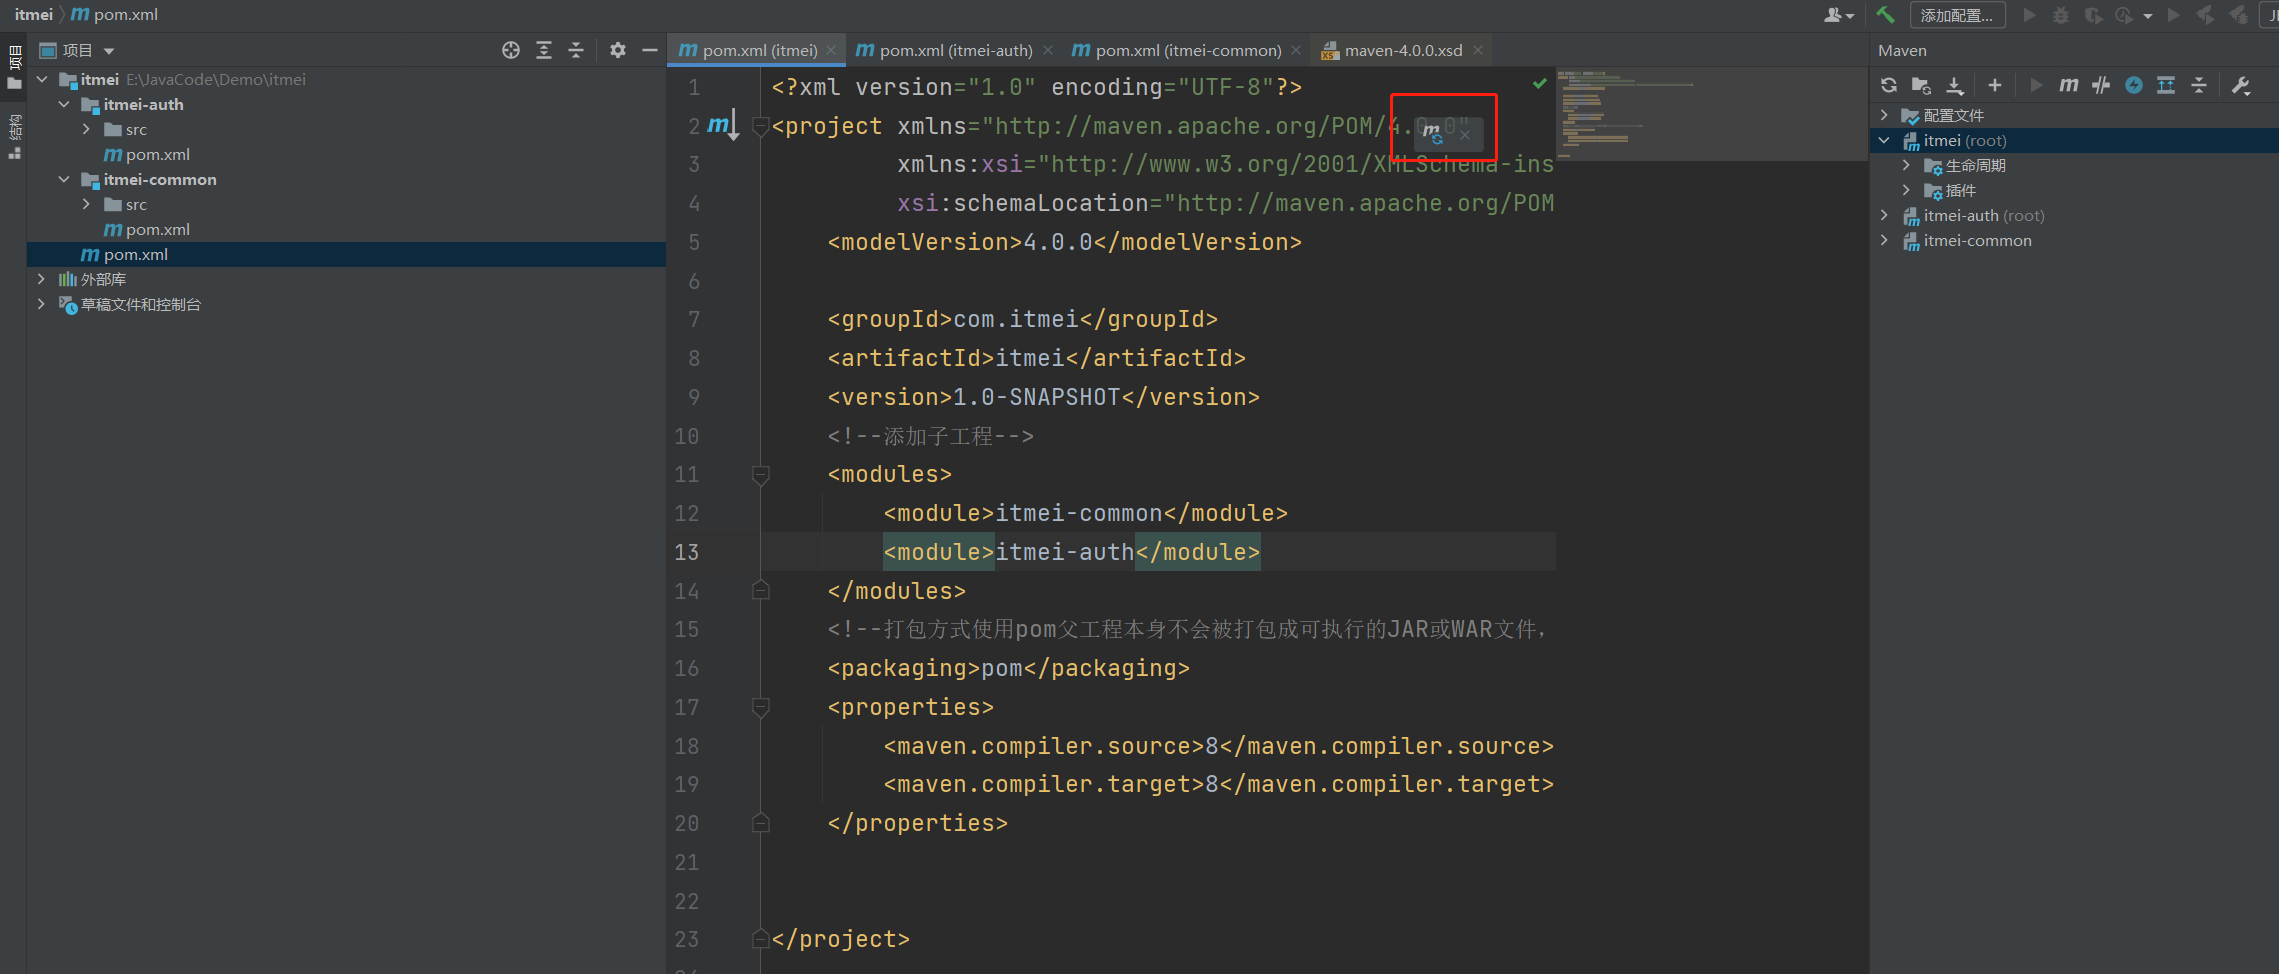Click the execute Maven goal 'm' icon
The width and height of the screenshot is (2279, 974).
(2068, 85)
